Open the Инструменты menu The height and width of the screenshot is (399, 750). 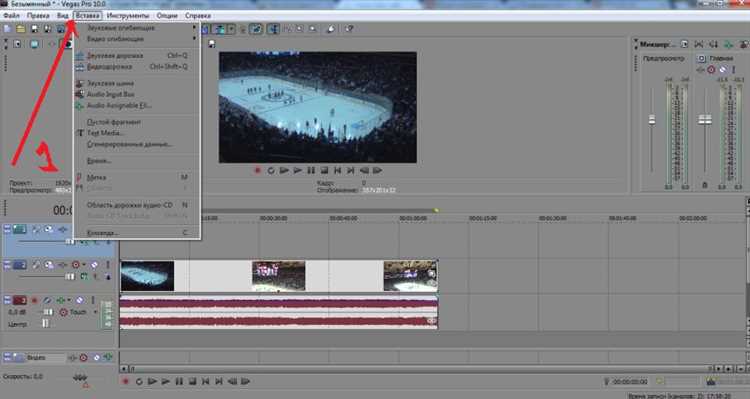(128, 15)
